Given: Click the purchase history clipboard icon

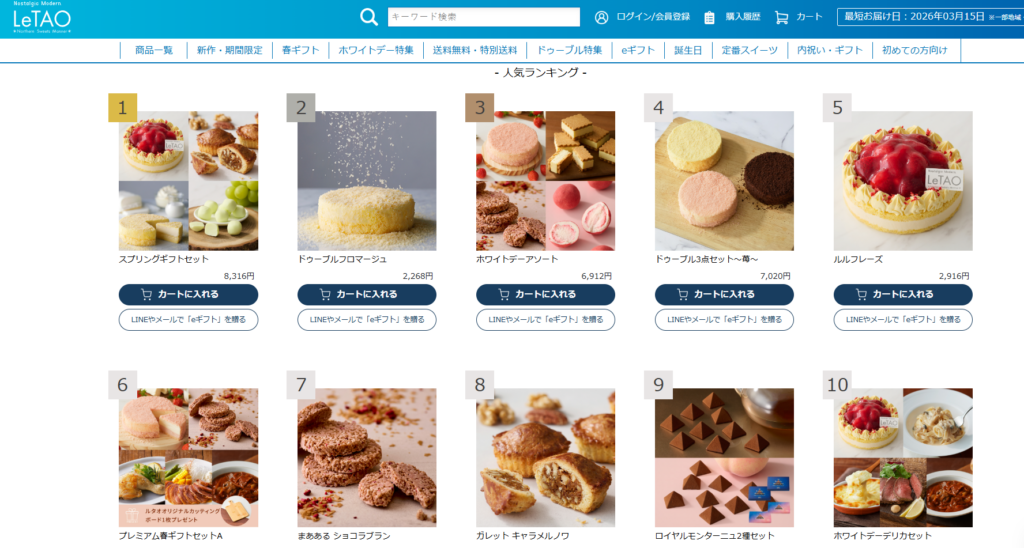Looking at the screenshot, I should [x=709, y=18].
